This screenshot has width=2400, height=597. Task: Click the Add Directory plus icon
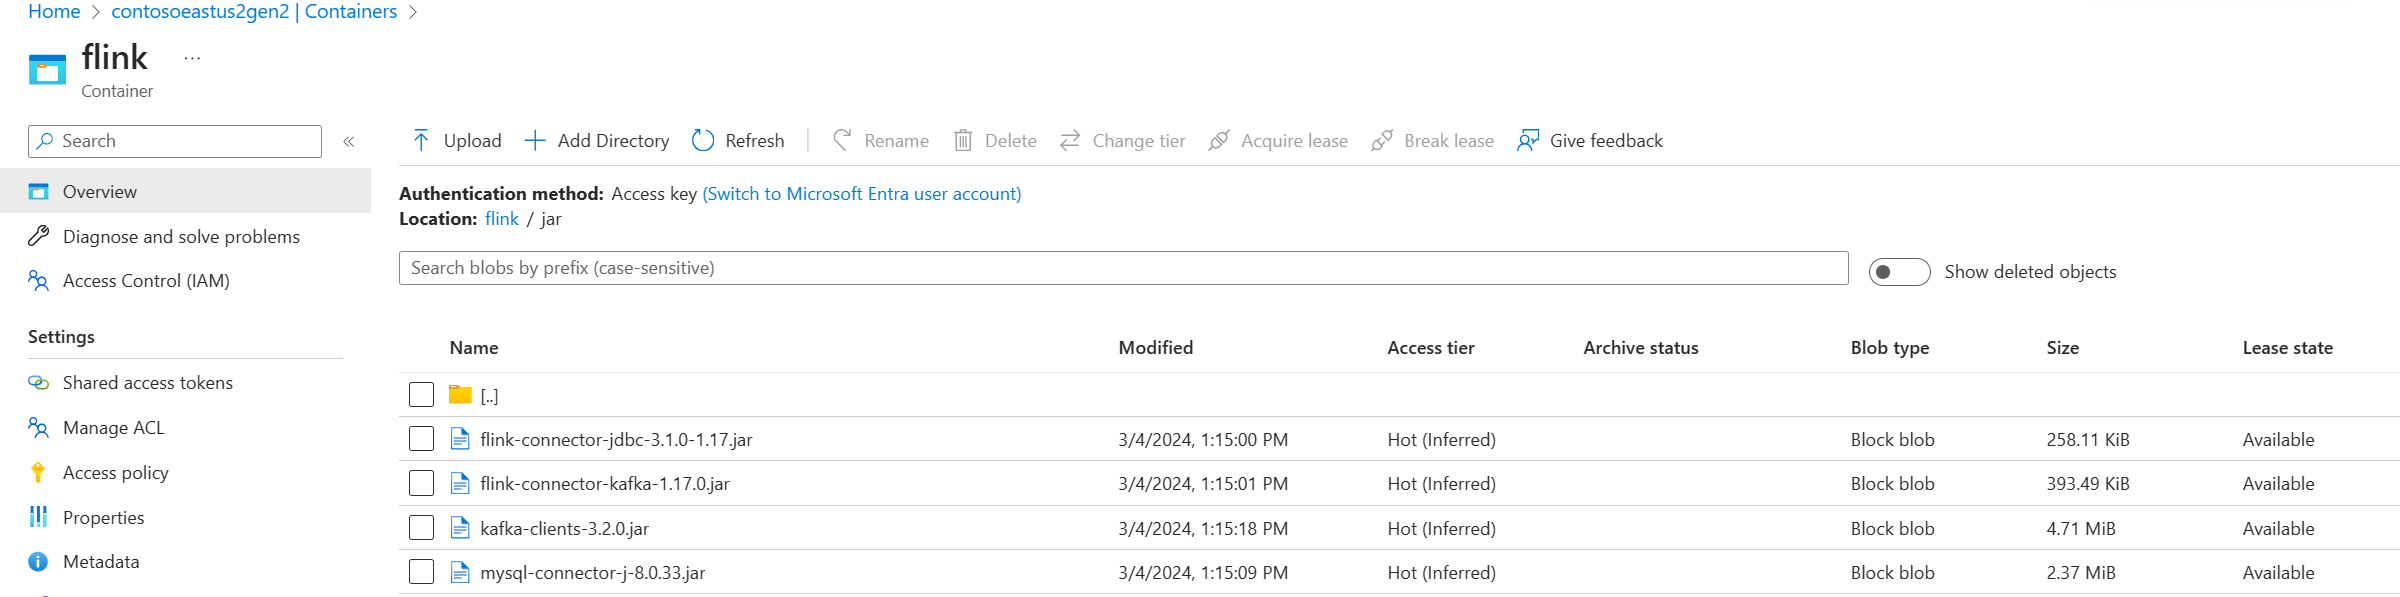click(x=535, y=141)
